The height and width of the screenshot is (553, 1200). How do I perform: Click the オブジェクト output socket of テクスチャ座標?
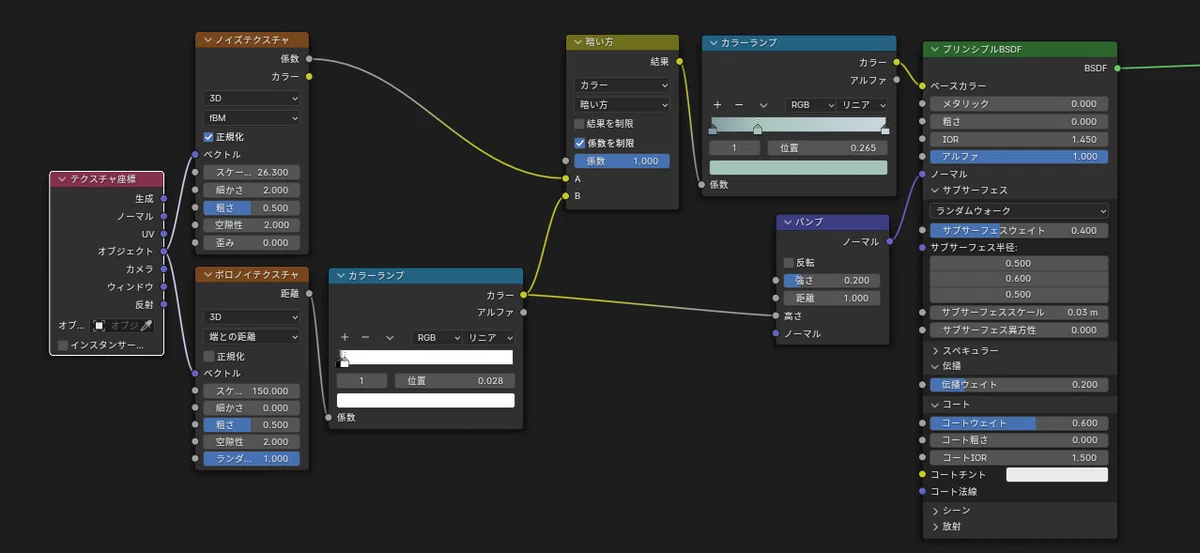point(164,251)
